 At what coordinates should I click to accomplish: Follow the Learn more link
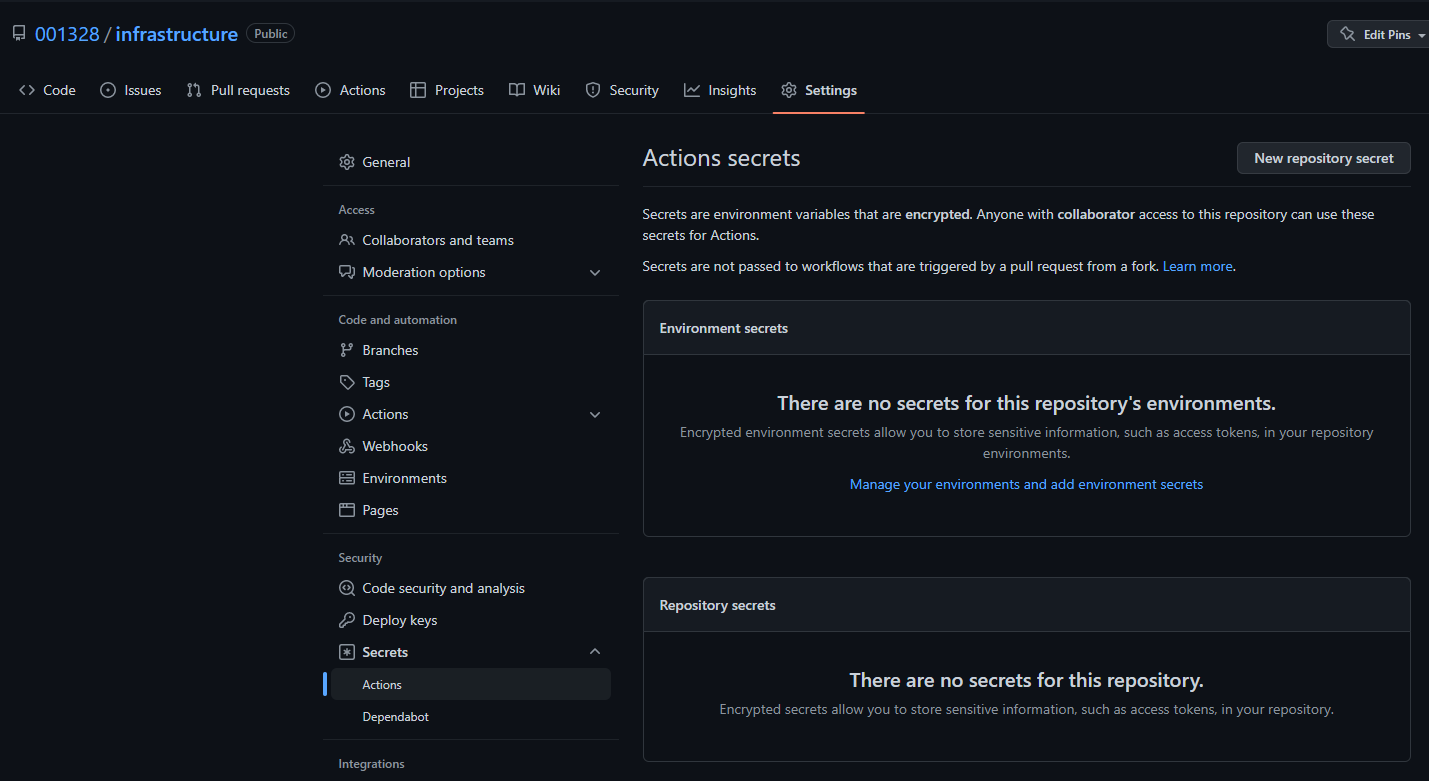click(x=1198, y=266)
